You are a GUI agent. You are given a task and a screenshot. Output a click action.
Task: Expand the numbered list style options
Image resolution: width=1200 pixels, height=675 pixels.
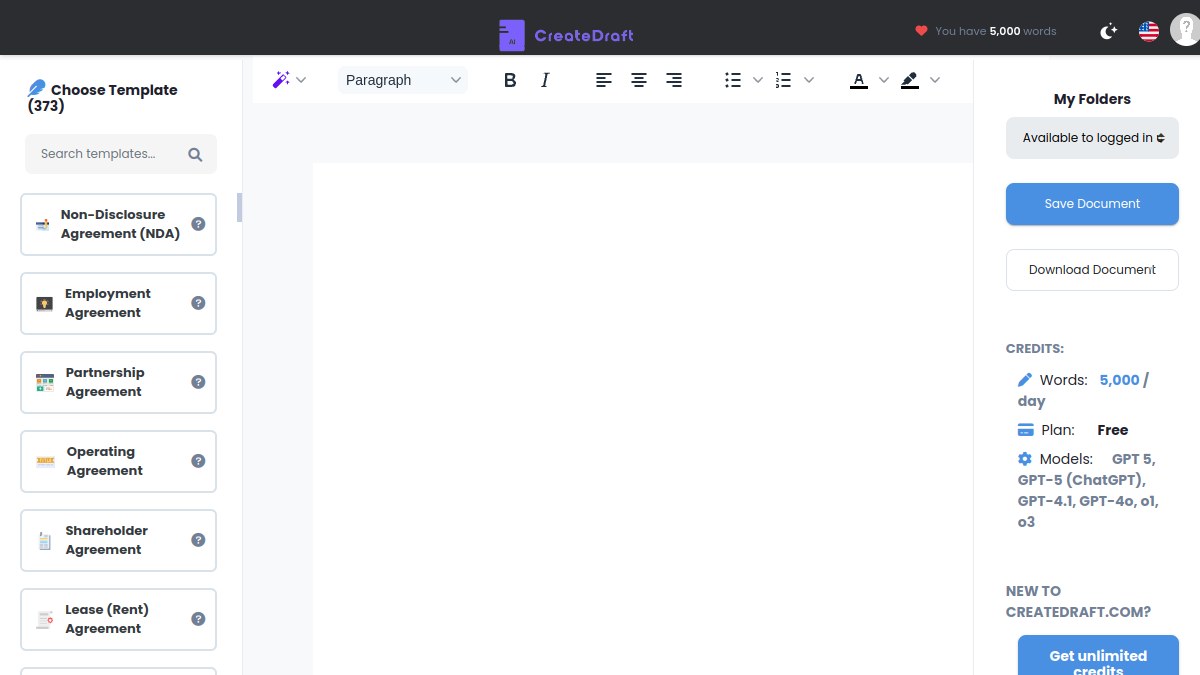[809, 80]
